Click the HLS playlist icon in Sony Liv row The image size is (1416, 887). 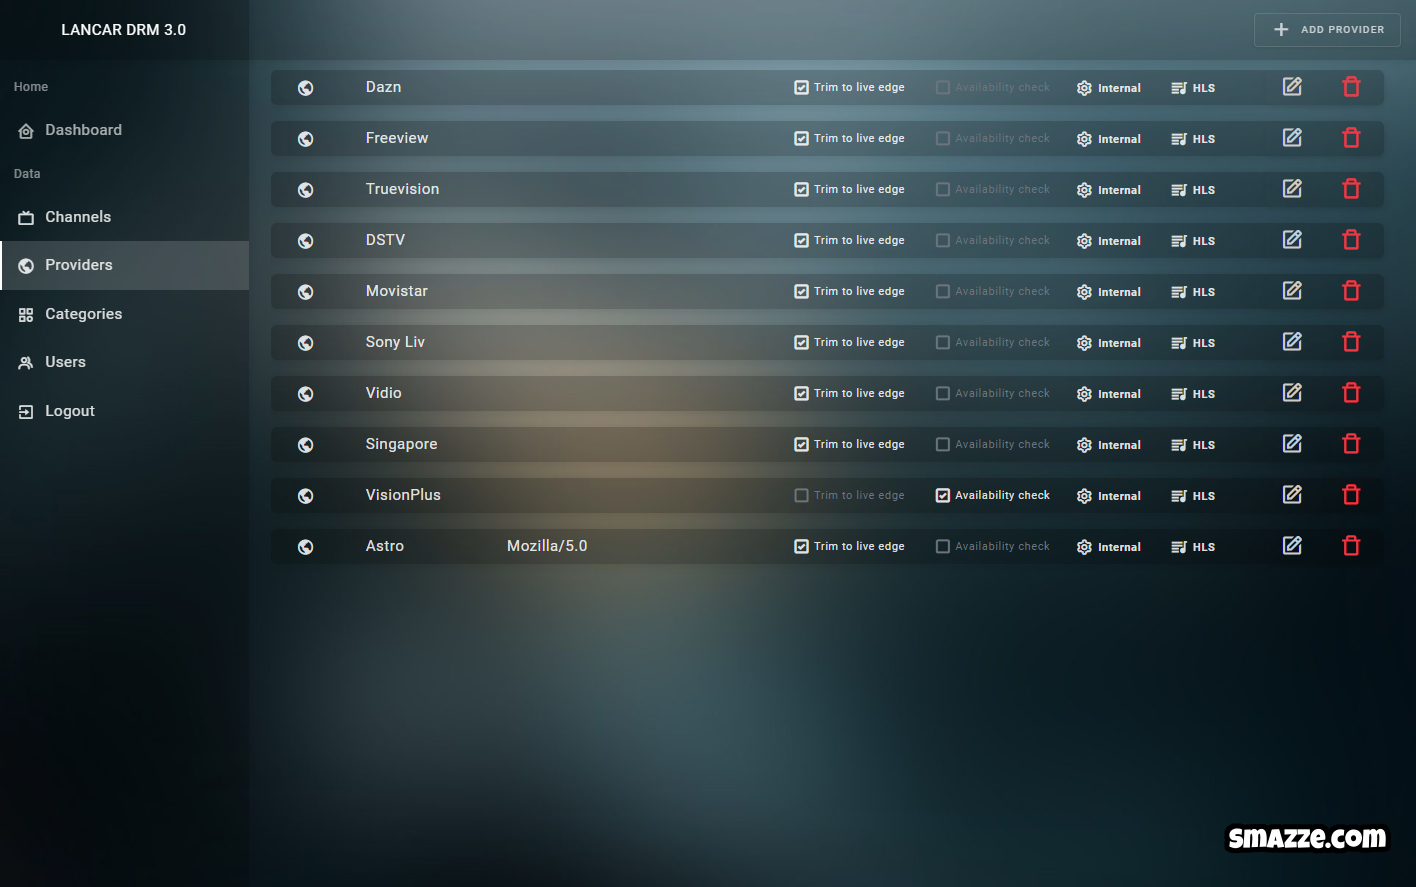[x=1179, y=343]
